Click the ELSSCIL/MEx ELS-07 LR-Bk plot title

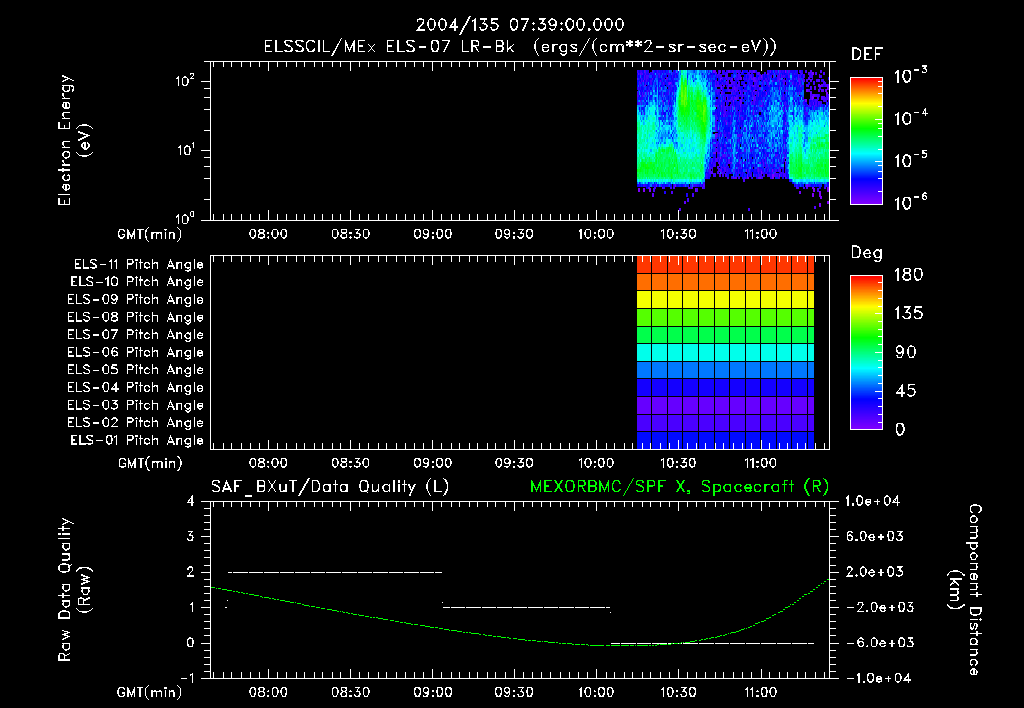pos(520,47)
